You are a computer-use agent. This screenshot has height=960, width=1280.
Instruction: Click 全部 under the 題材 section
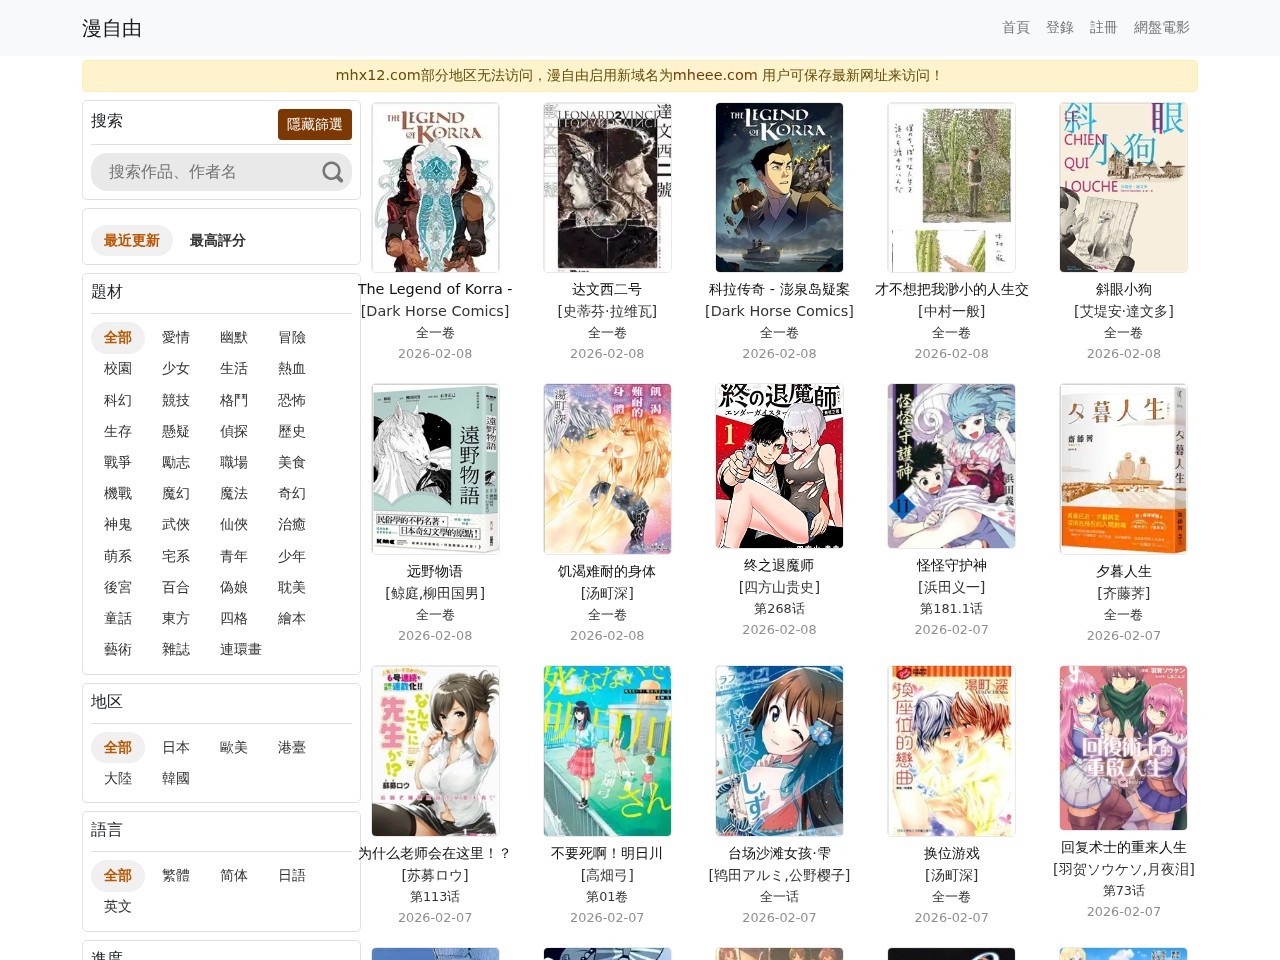click(117, 337)
